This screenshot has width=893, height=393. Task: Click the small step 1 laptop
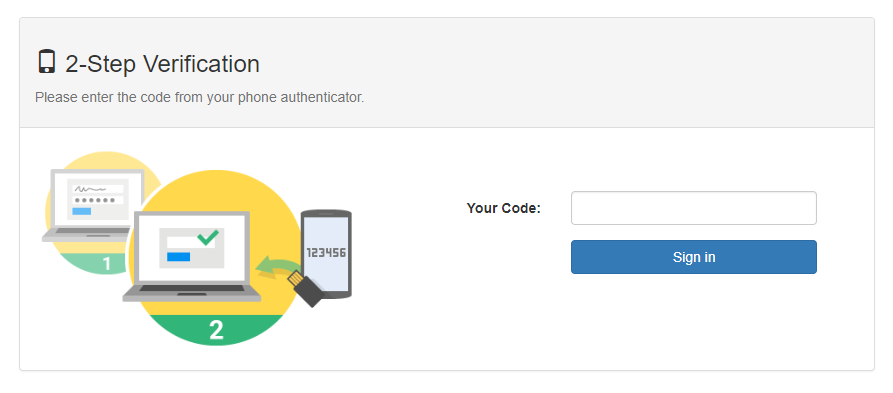pos(92,205)
